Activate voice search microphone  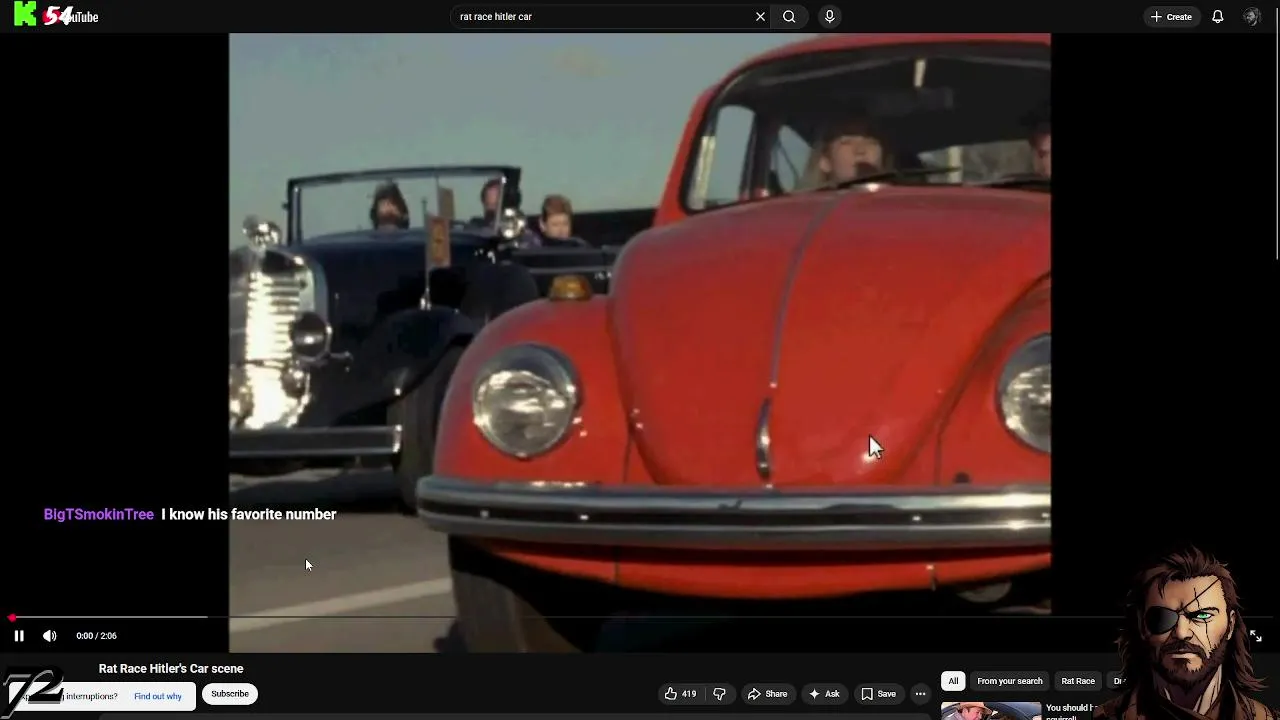pyautogui.click(x=829, y=16)
